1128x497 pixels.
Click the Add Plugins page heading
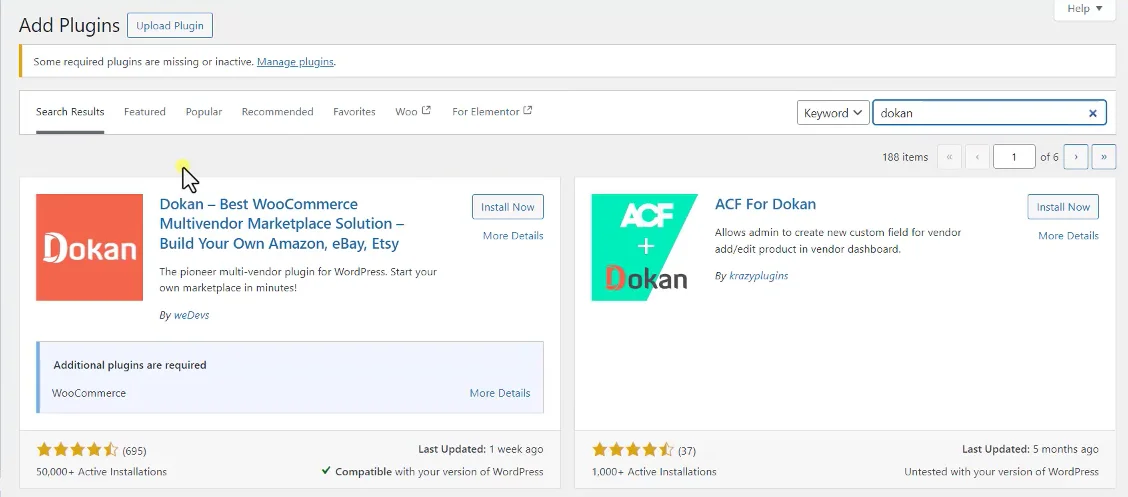click(x=69, y=25)
